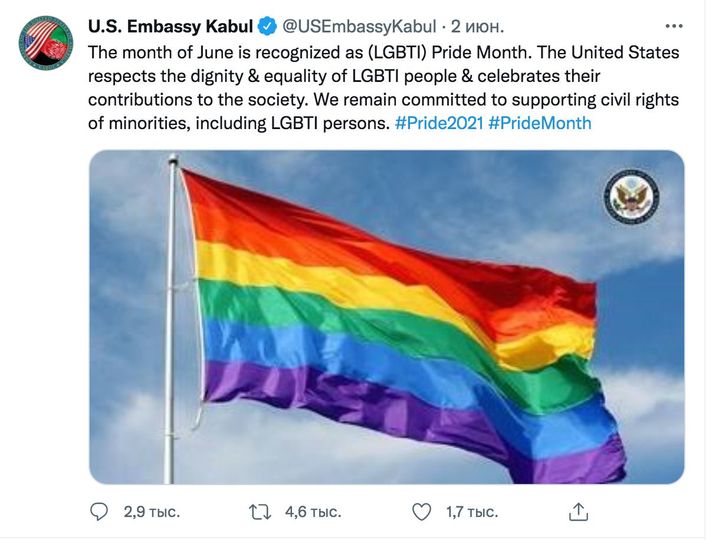Click the 4,6 тыс. retweets count

(313, 511)
